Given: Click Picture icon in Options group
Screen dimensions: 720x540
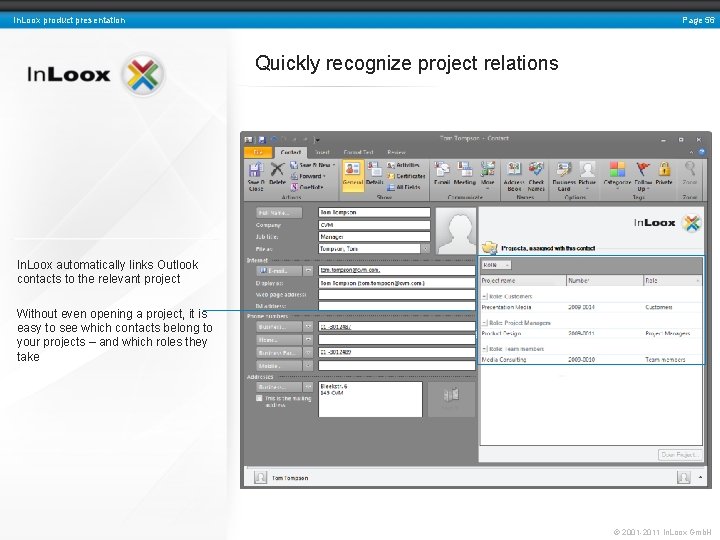Looking at the screenshot, I should (x=587, y=175).
